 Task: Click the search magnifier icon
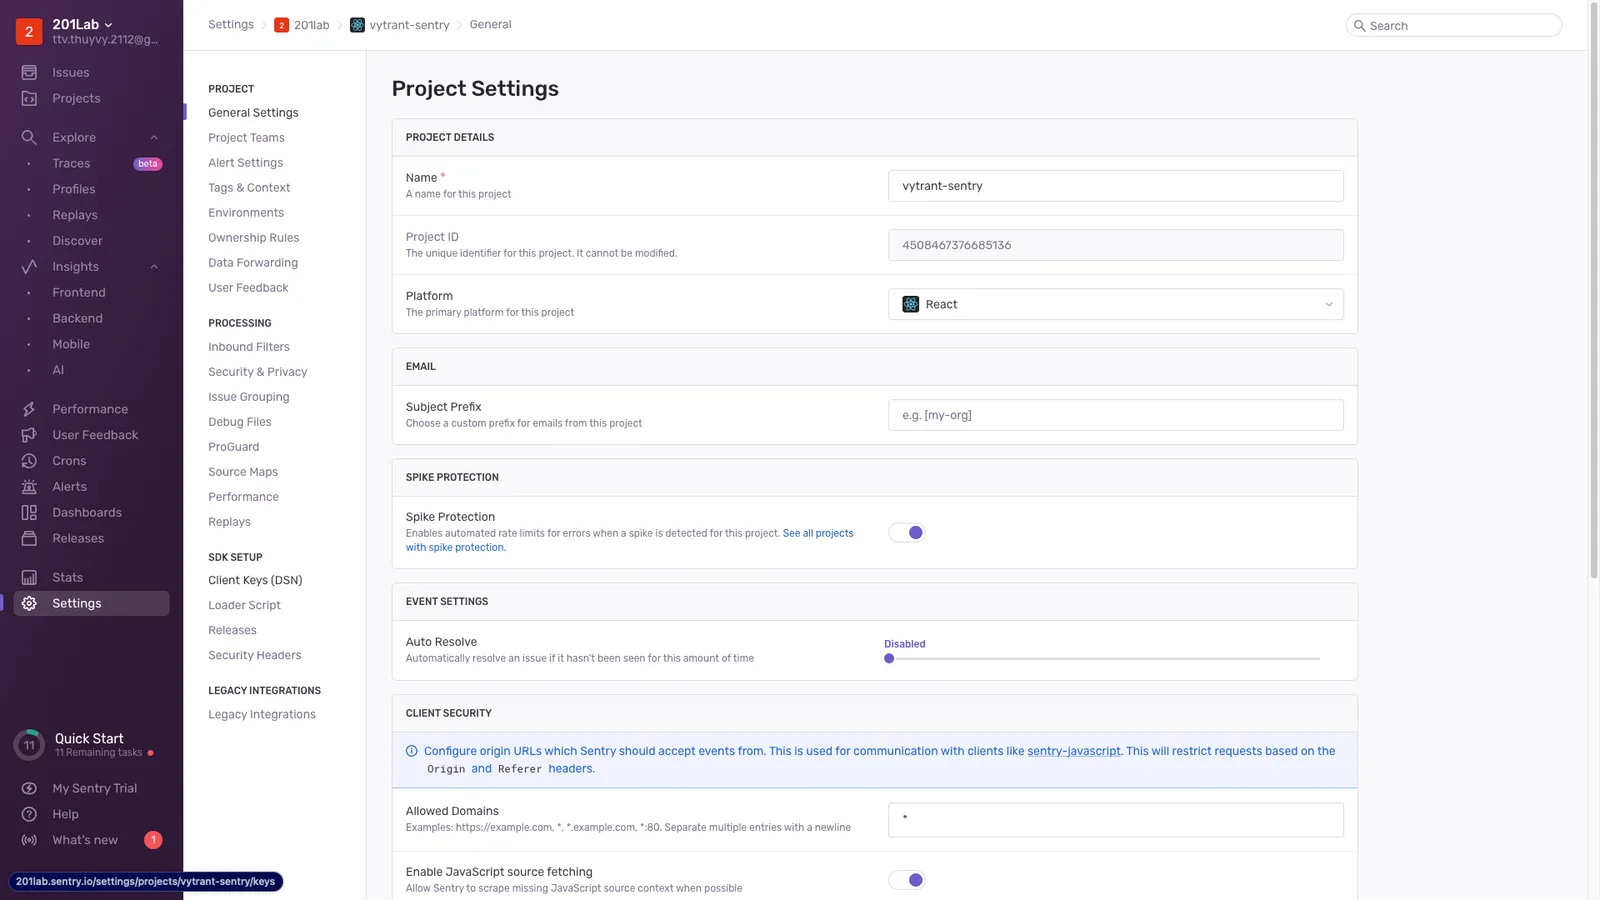pos(1360,25)
